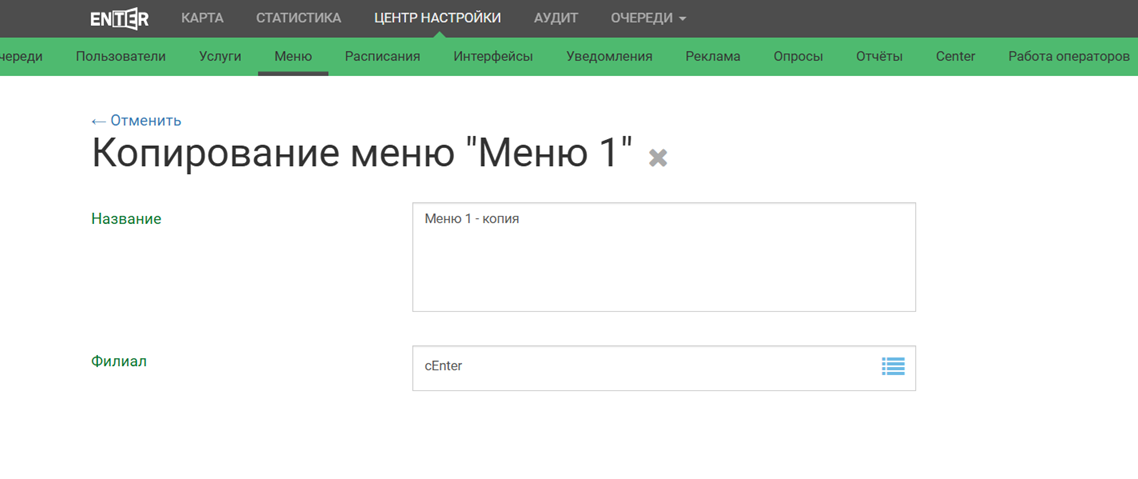Expand the ОЧЕРЕДИ dropdown menu
Viewport: 1138px width, 479px height.
tap(648, 18)
